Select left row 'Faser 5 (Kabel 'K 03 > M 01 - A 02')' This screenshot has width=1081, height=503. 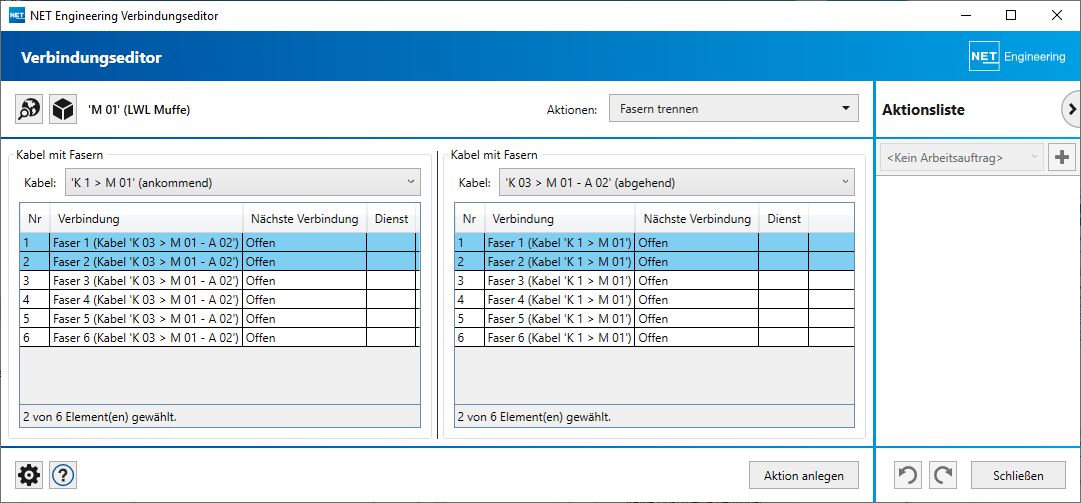tap(219, 319)
